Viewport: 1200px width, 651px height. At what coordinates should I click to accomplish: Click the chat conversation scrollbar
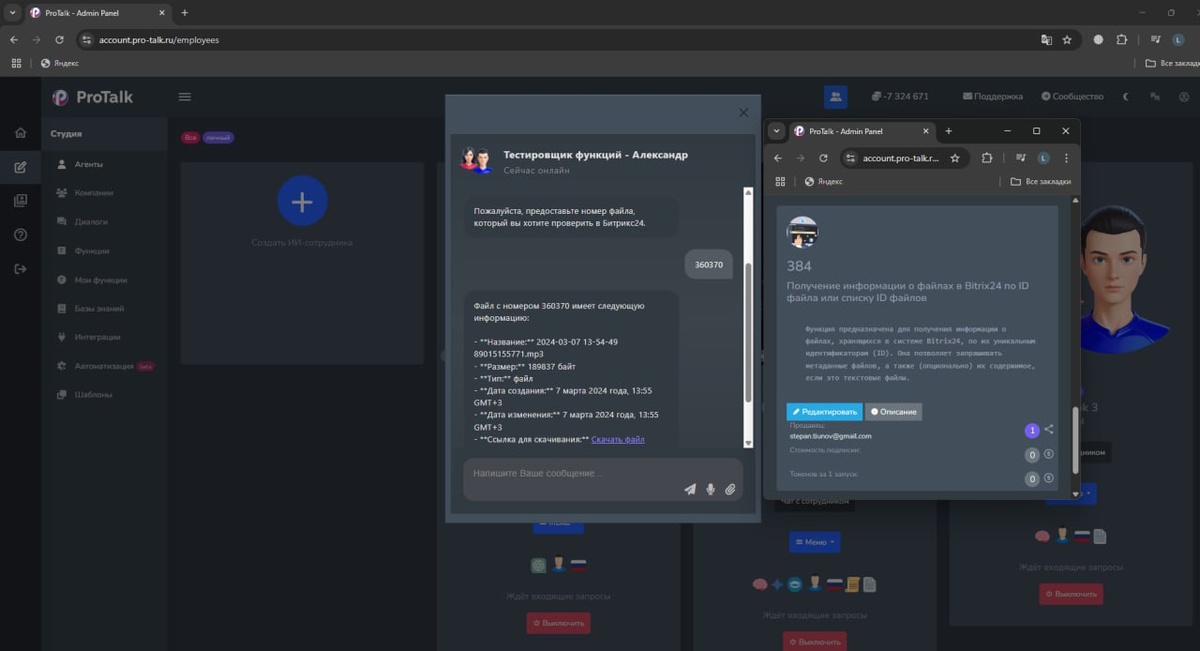747,334
